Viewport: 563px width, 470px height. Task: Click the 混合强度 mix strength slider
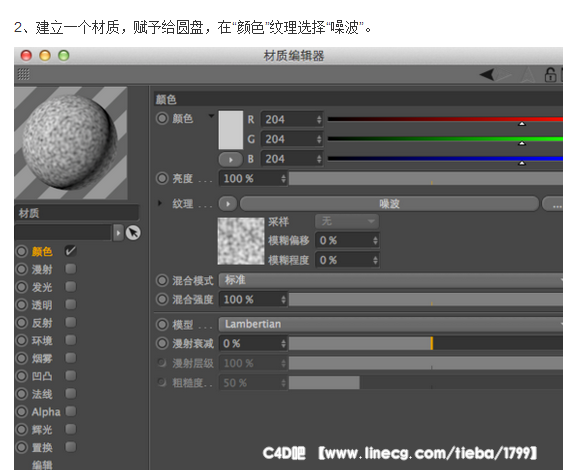(426, 299)
